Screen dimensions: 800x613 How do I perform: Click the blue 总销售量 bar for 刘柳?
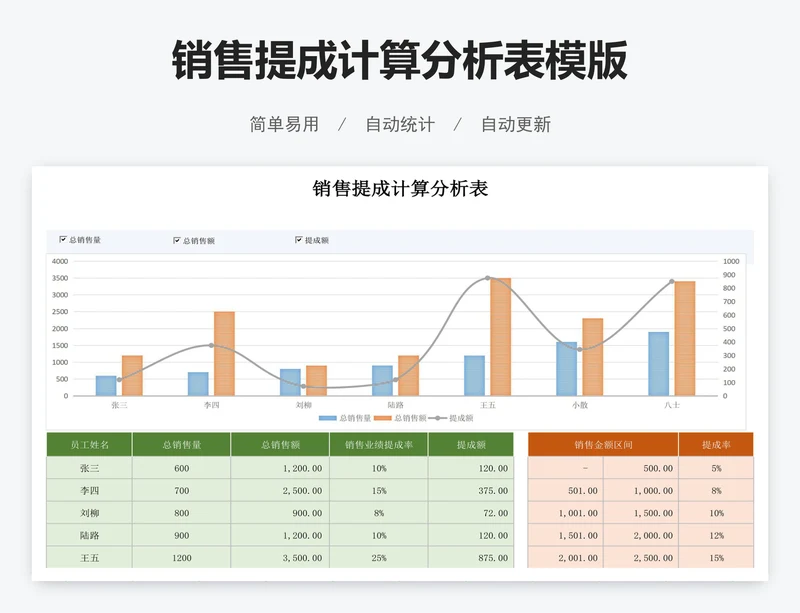(x=290, y=382)
